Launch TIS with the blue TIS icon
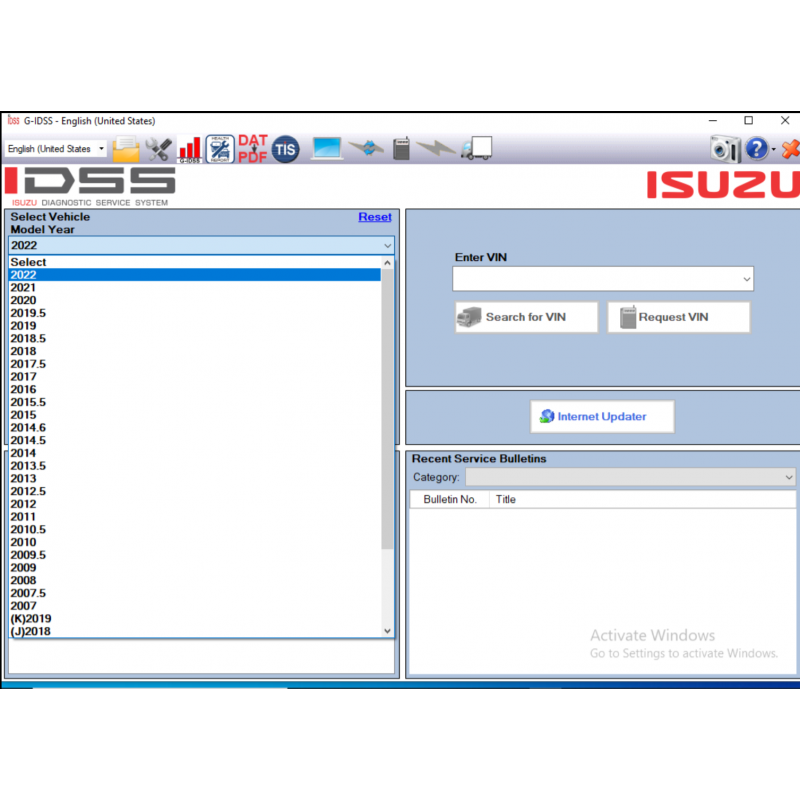The height and width of the screenshot is (800, 800). [285, 148]
